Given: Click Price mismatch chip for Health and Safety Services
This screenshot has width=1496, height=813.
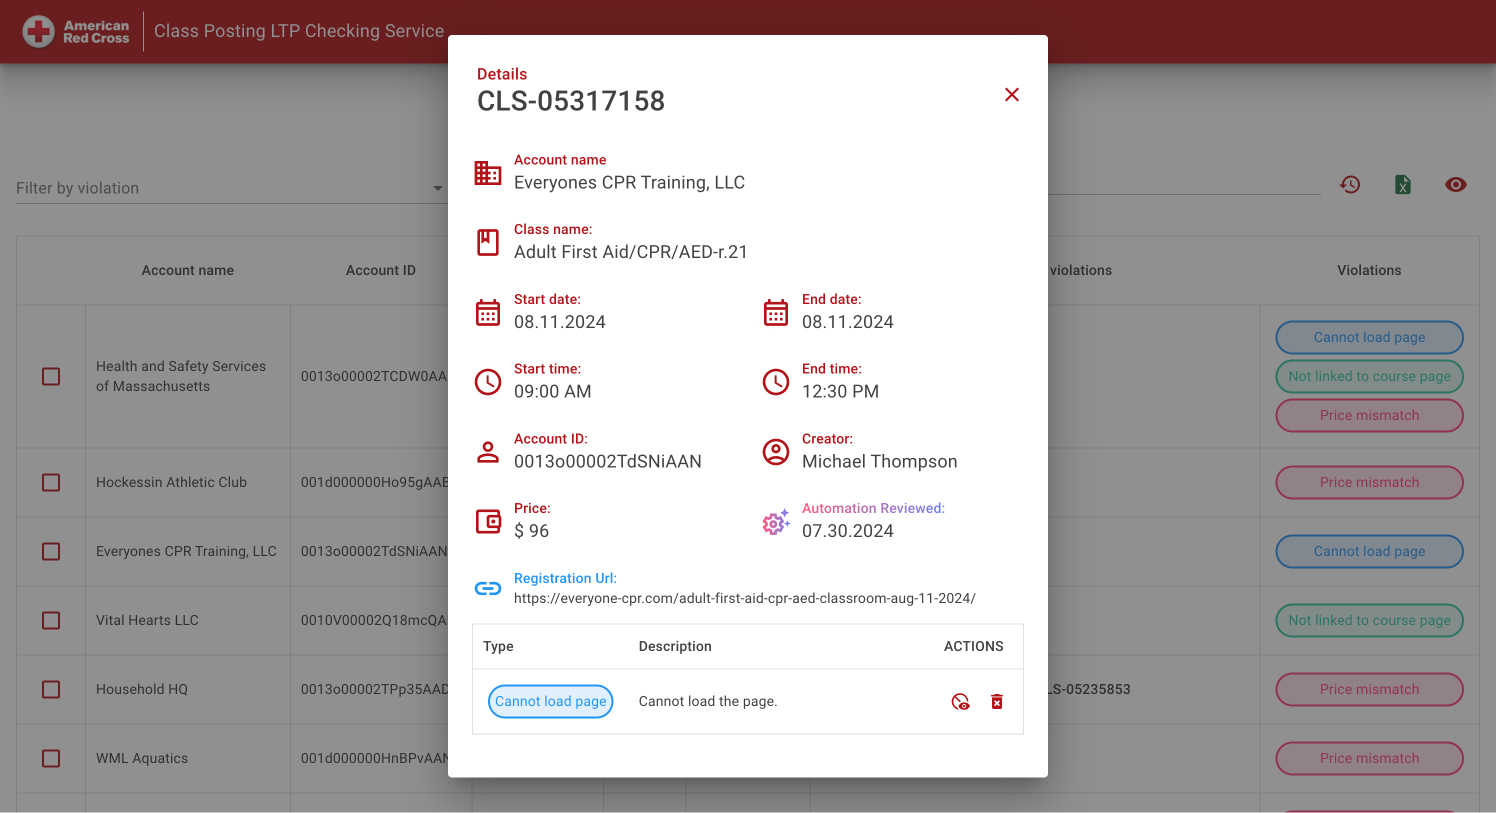Looking at the screenshot, I should pos(1369,415).
